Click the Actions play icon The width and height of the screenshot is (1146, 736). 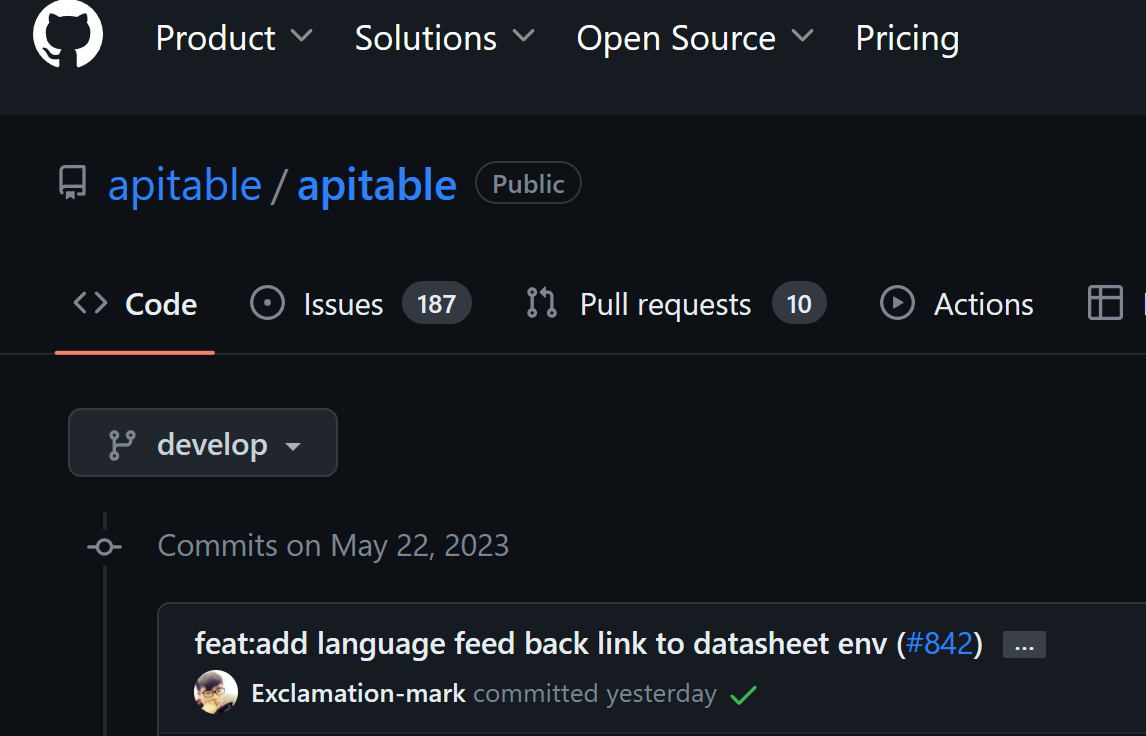point(897,303)
